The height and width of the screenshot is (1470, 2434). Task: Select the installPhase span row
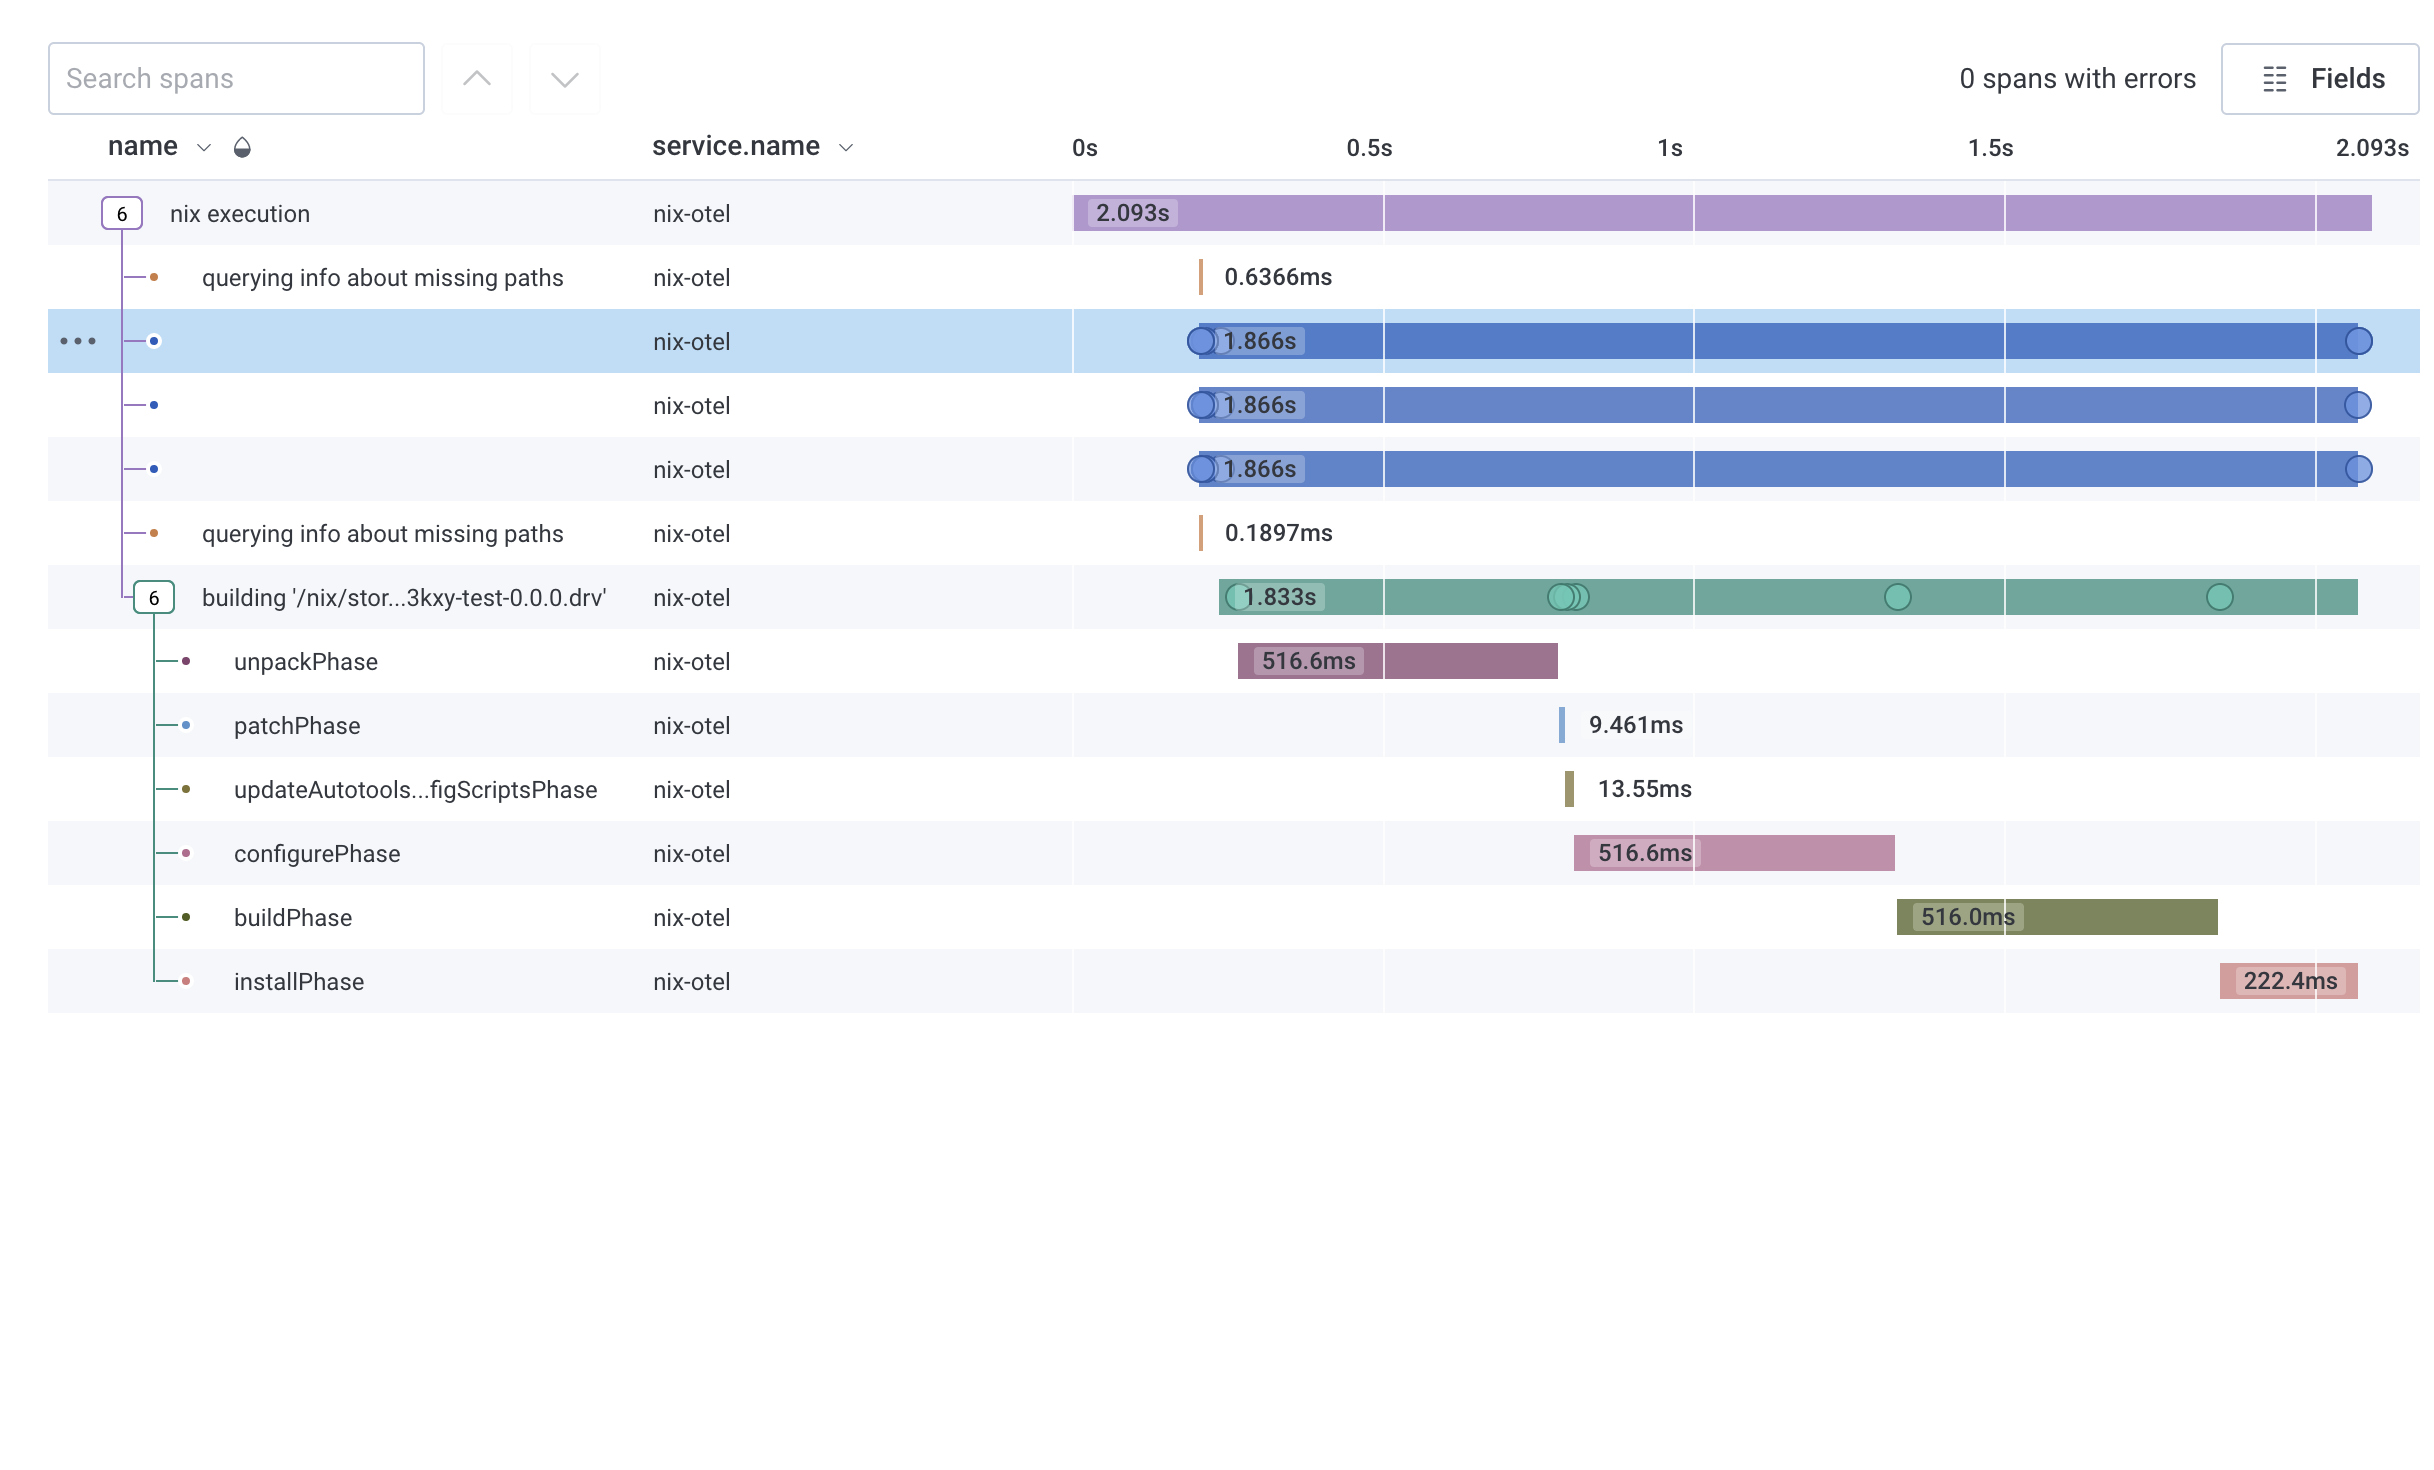pos(299,981)
